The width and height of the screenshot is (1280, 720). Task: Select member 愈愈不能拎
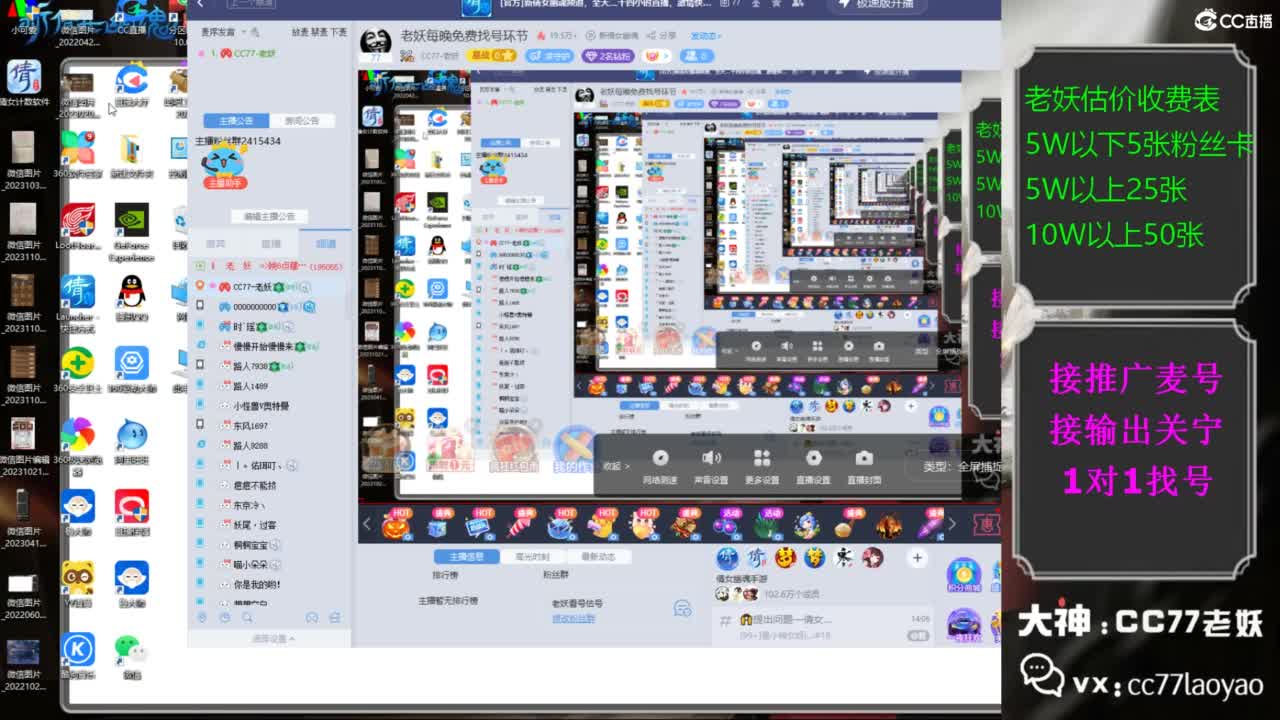pyautogui.click(x=270, y=485)
